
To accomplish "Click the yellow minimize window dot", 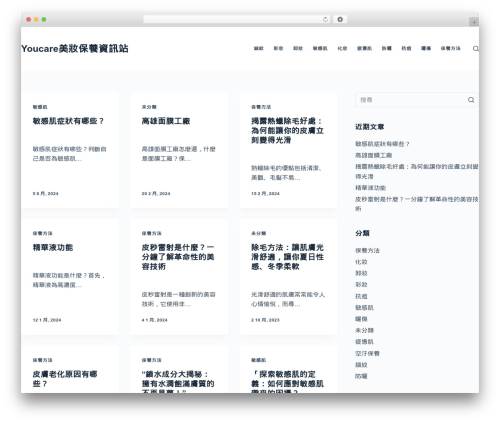I will point(36,20).
